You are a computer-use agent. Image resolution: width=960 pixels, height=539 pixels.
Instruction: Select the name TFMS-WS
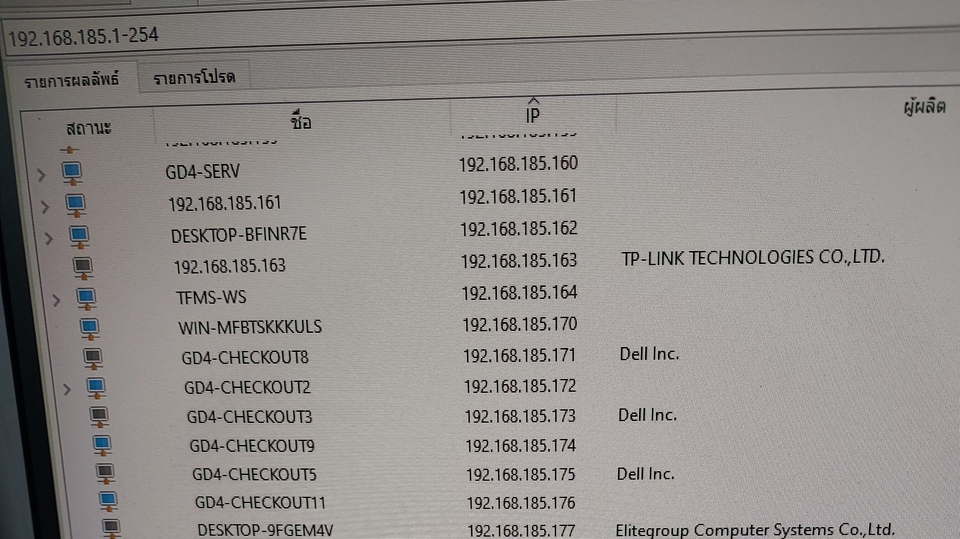[x=211, y=298]
